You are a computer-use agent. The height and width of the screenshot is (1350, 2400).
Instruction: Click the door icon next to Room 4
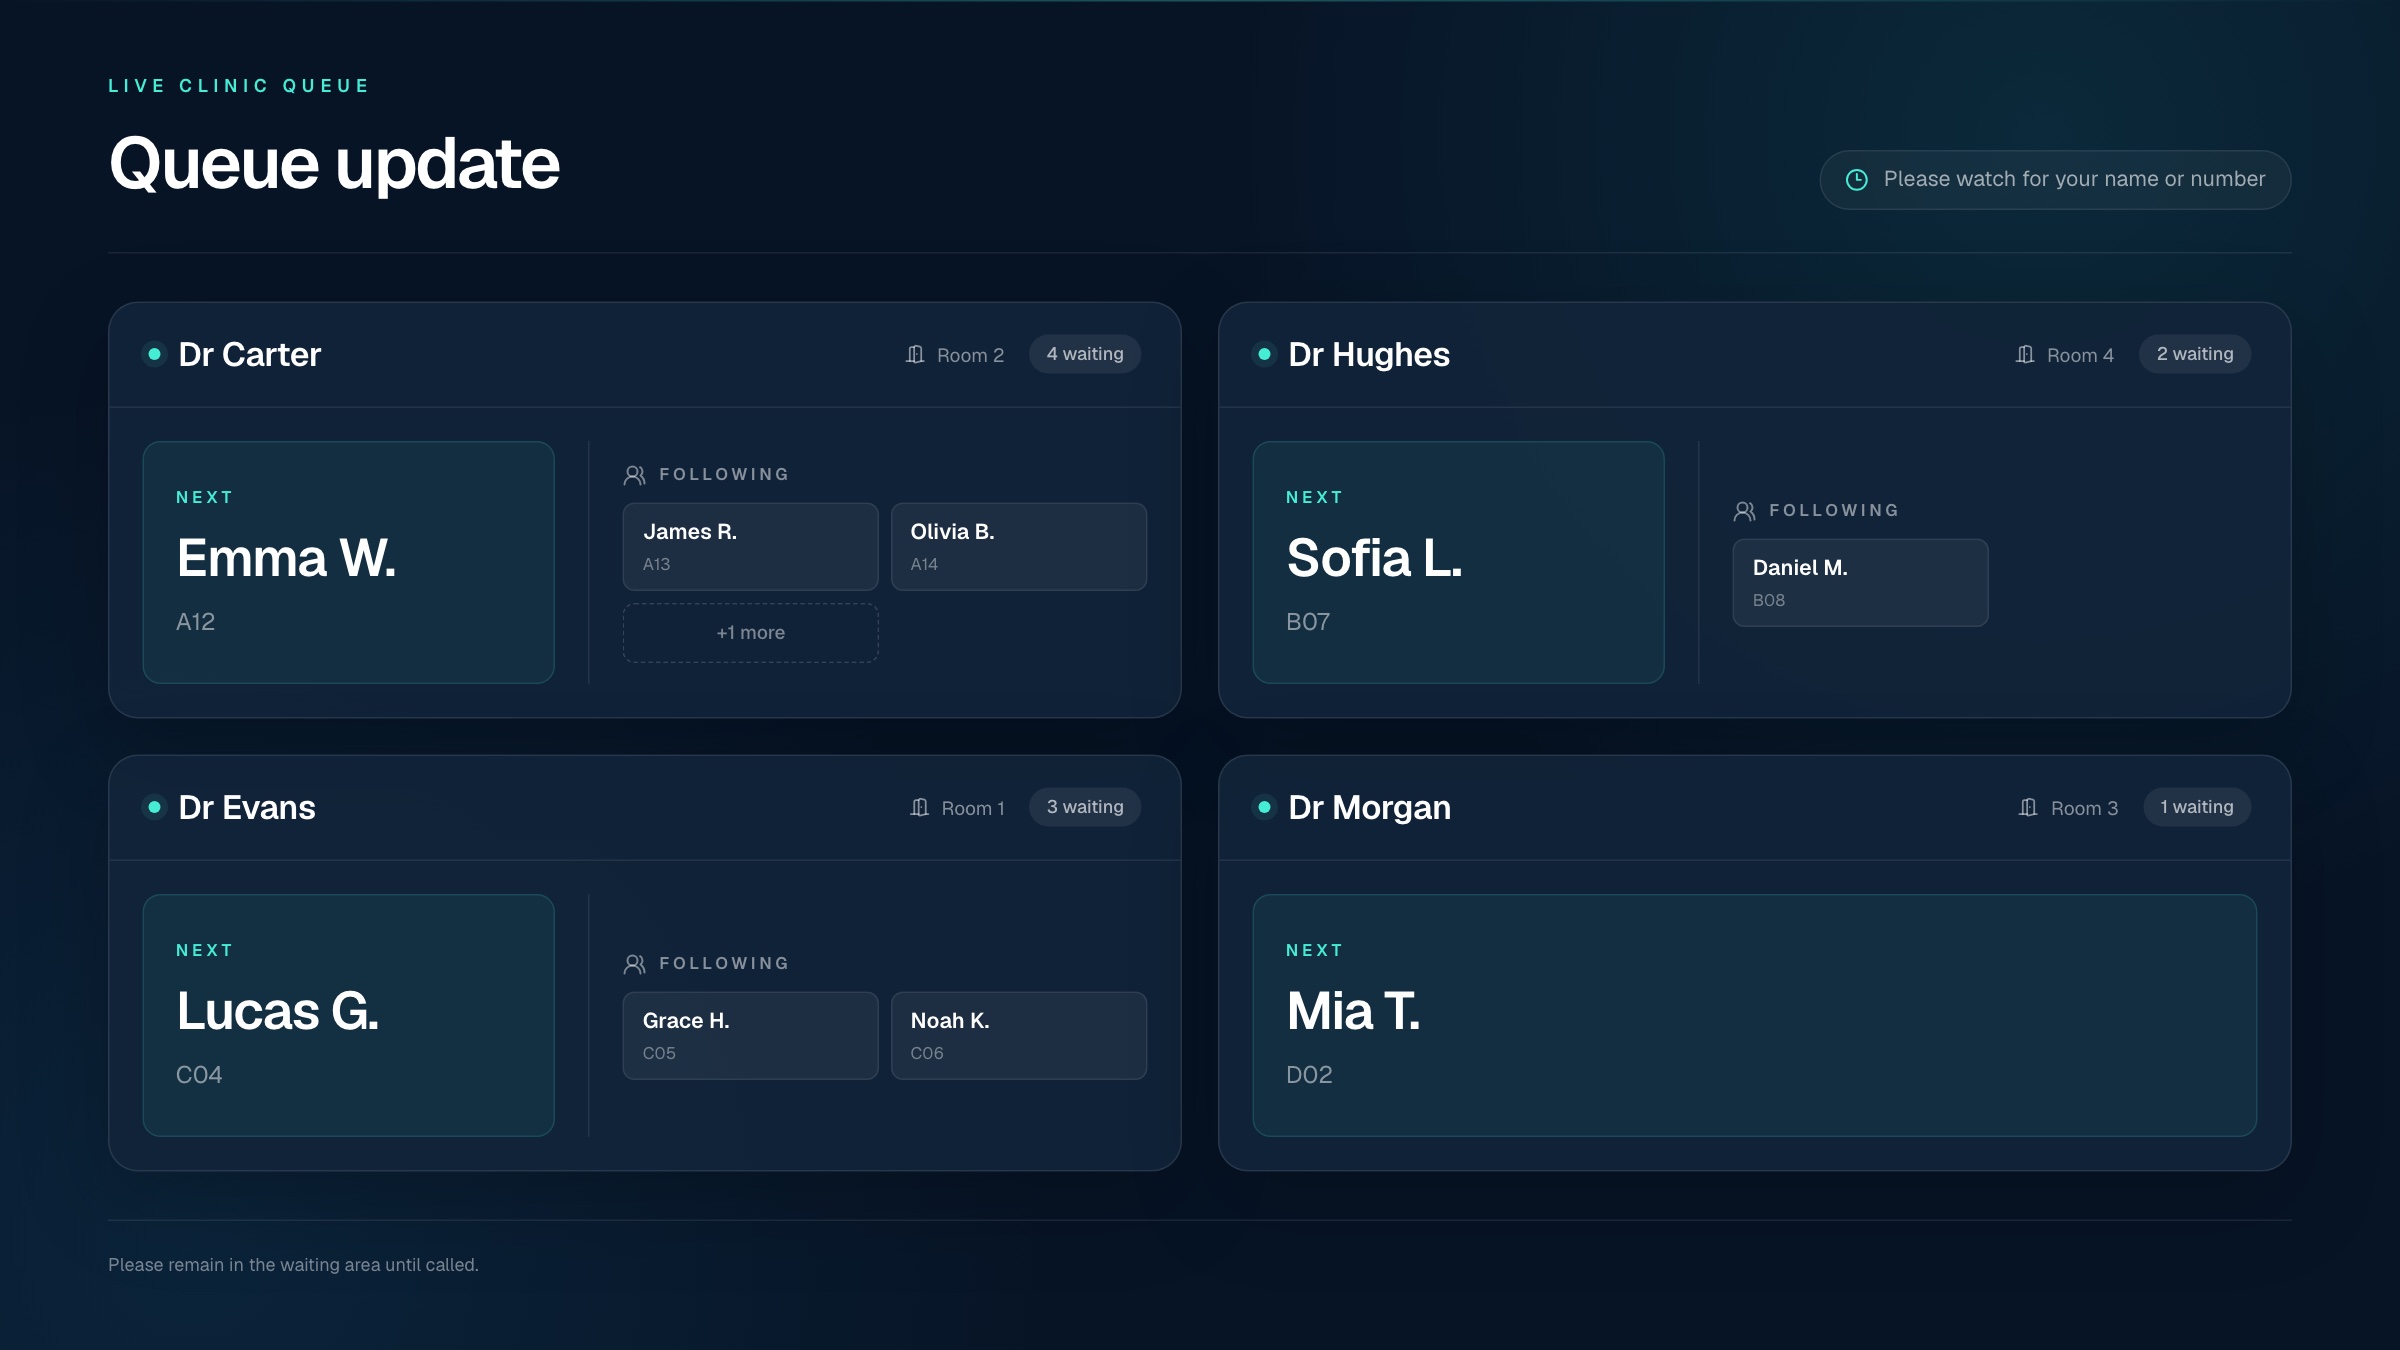[2025, 355]
